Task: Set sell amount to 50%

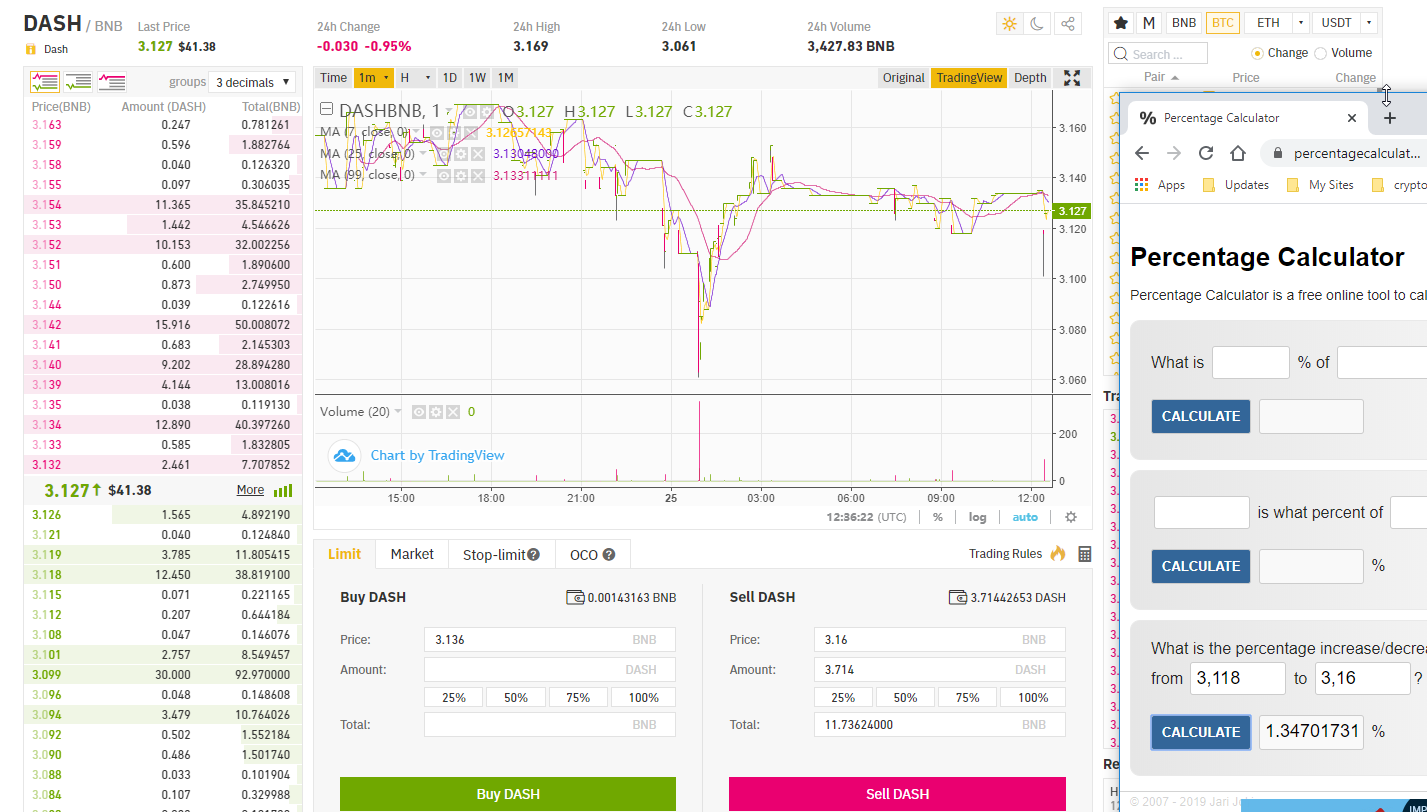Action: 905,697
